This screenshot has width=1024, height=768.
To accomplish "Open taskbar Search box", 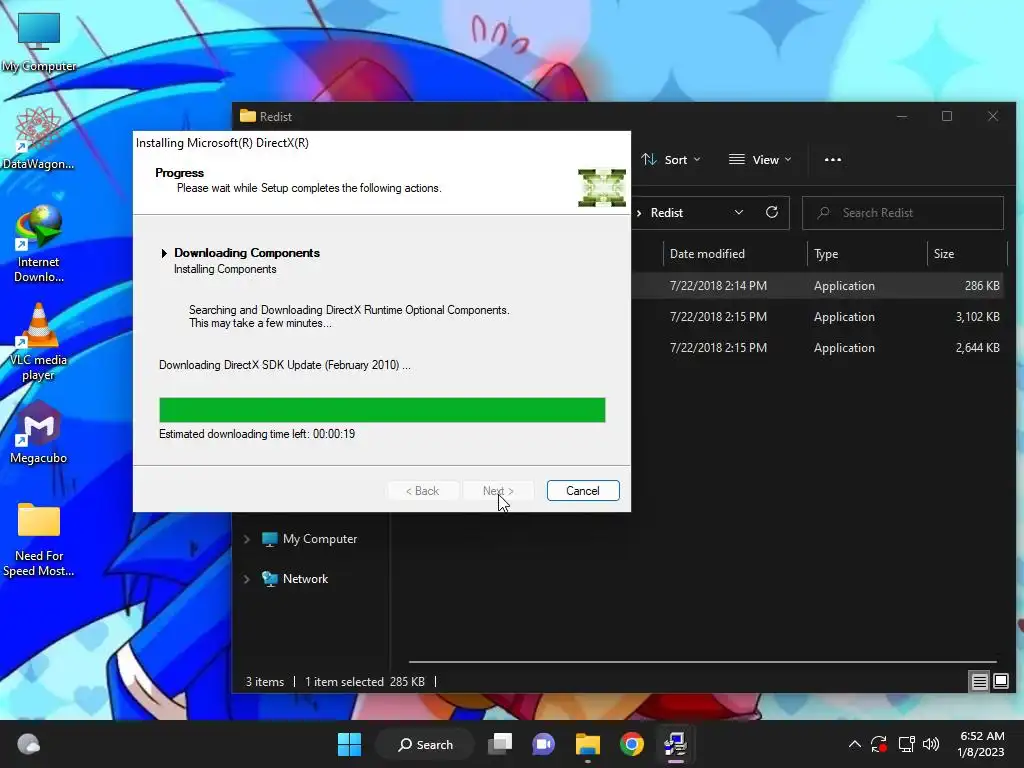I will pos(426,744).
